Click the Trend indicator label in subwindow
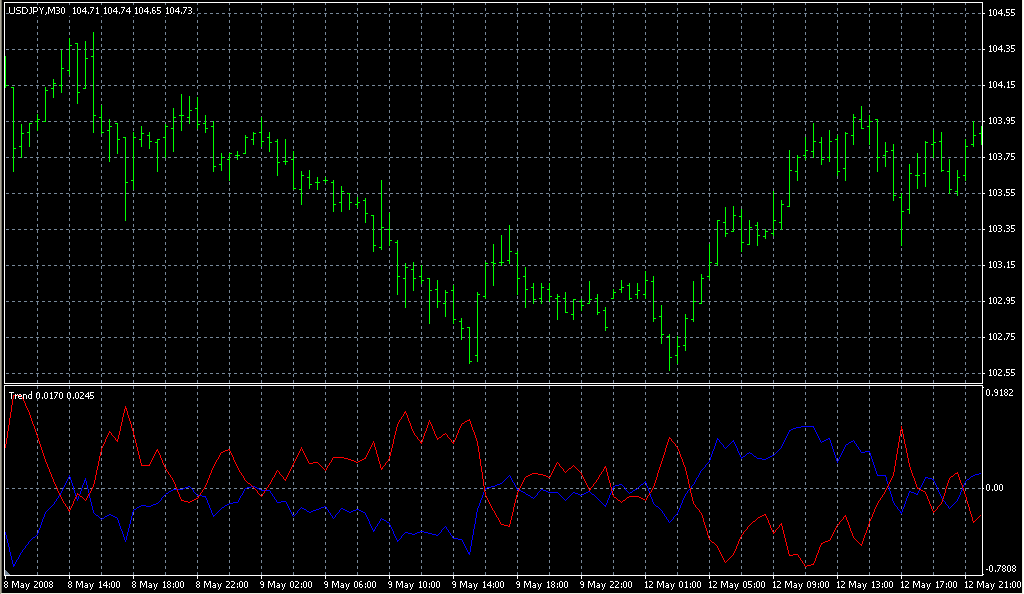 tap(20, 396)
